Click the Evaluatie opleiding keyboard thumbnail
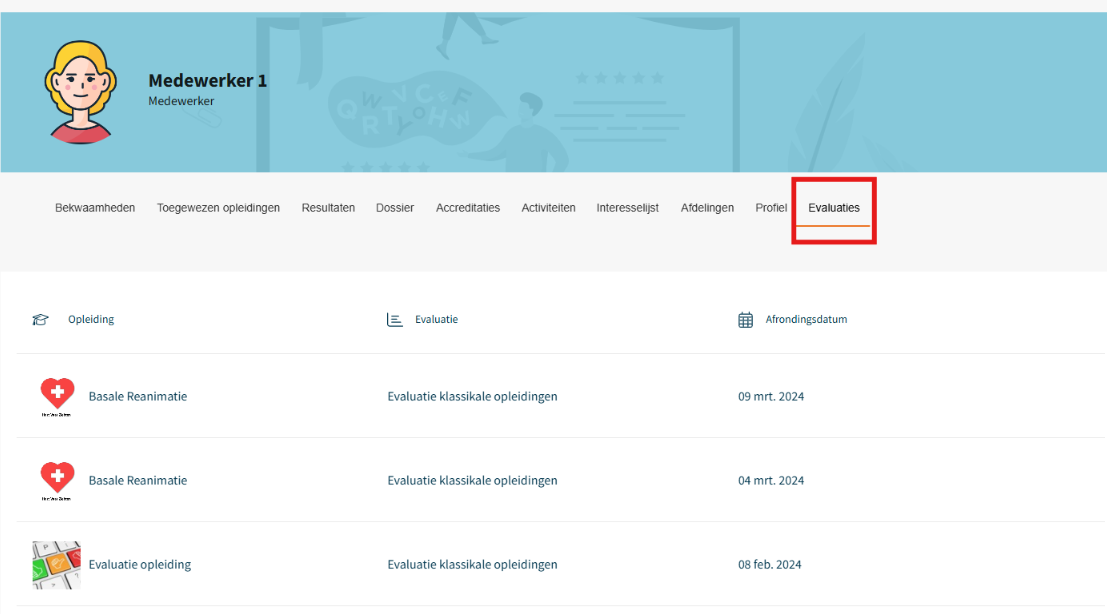 (56, 564)
